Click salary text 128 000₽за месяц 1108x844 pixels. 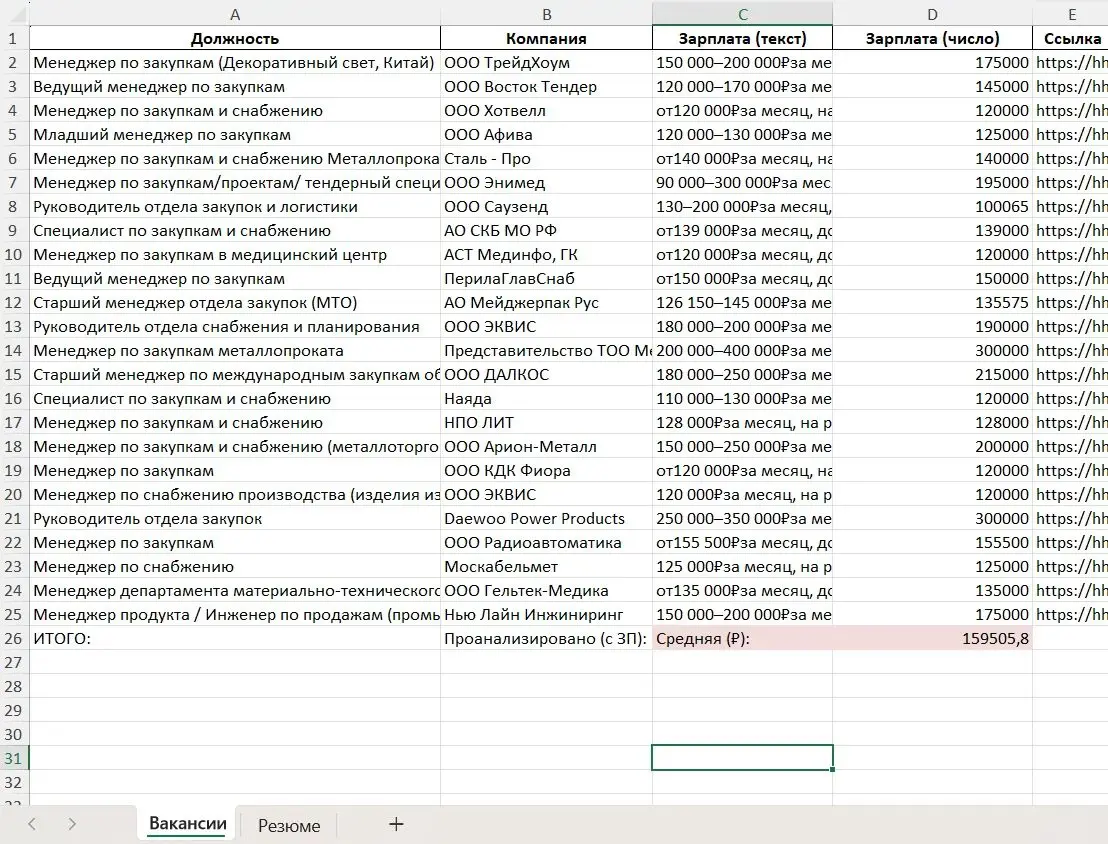tap(743, 423)
